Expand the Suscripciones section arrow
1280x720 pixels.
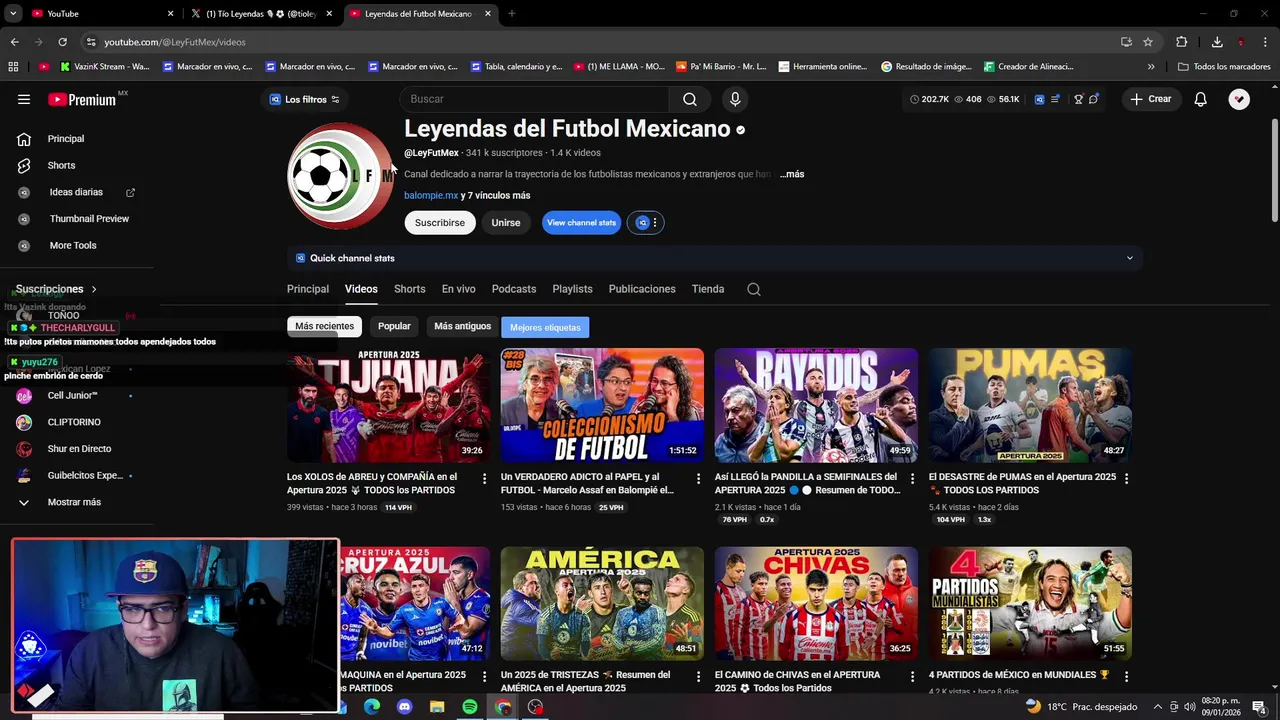coord(94,289)
